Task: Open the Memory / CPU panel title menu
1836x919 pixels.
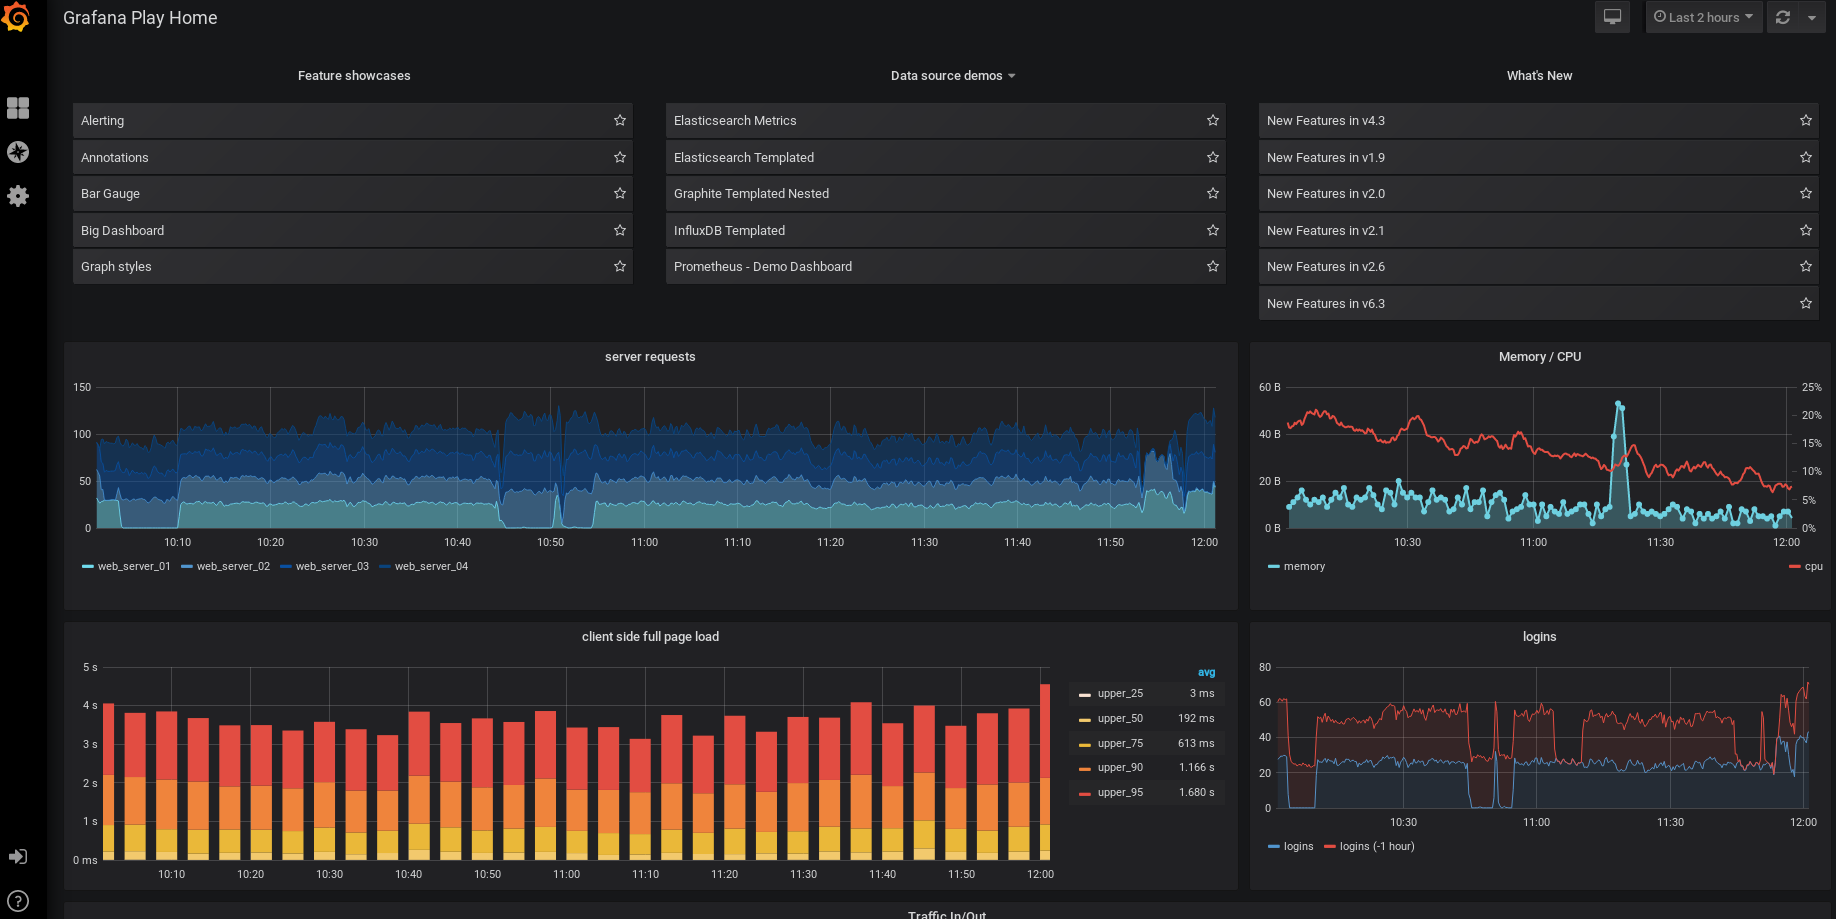Action: click(x=1539, y=357)
